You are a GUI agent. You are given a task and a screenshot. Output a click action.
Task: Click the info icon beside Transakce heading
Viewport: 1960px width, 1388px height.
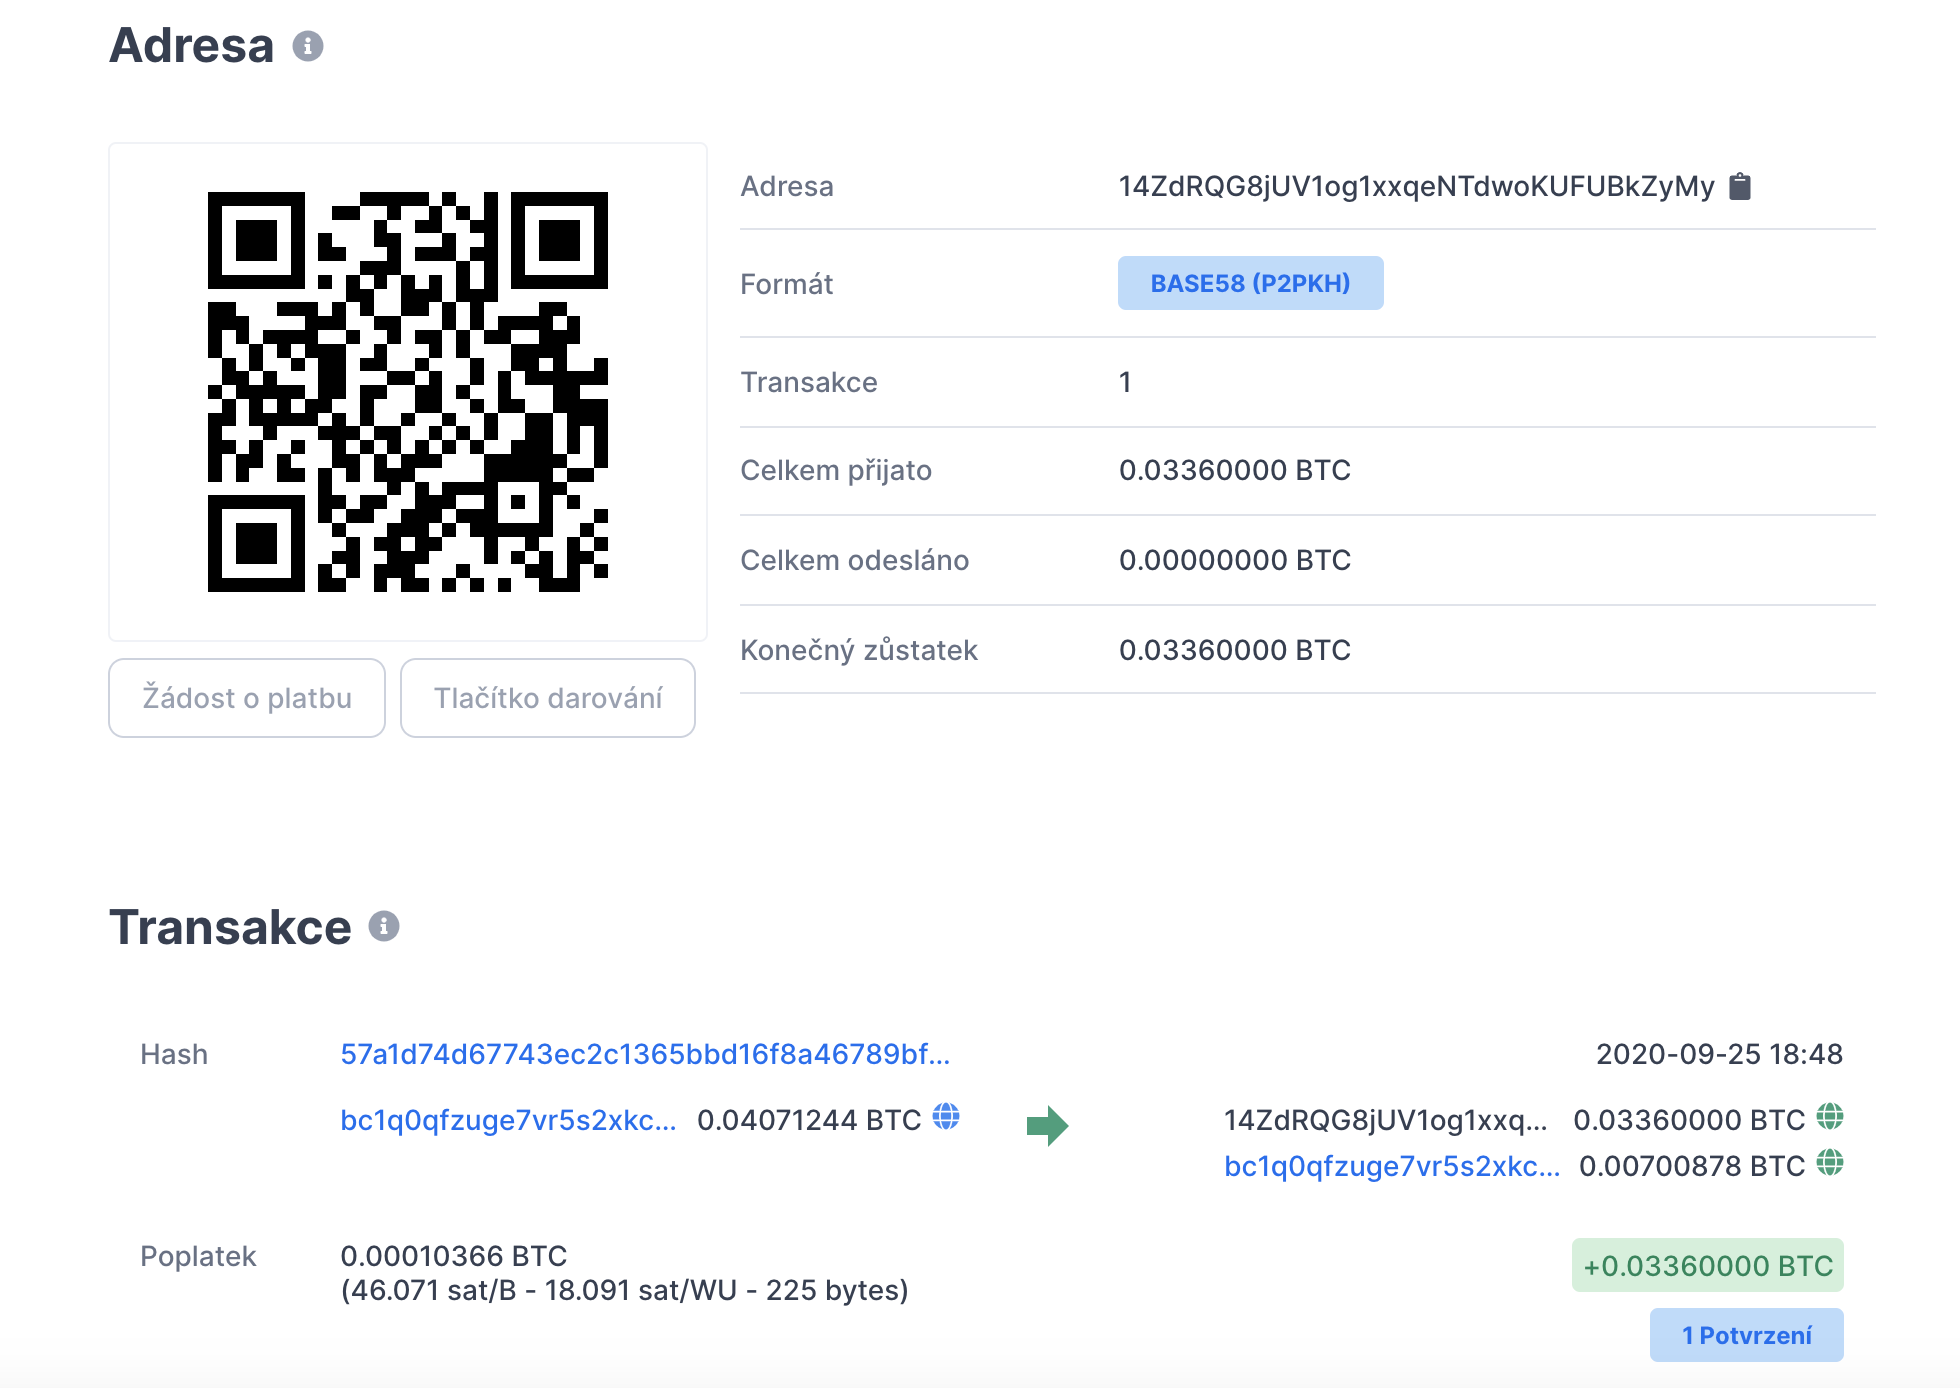point(384,927)
